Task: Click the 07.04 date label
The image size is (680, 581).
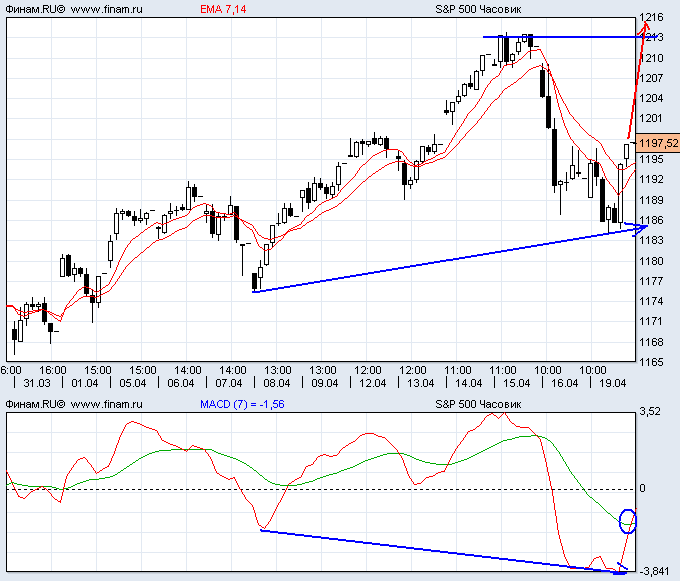Action: click(229, 383)
